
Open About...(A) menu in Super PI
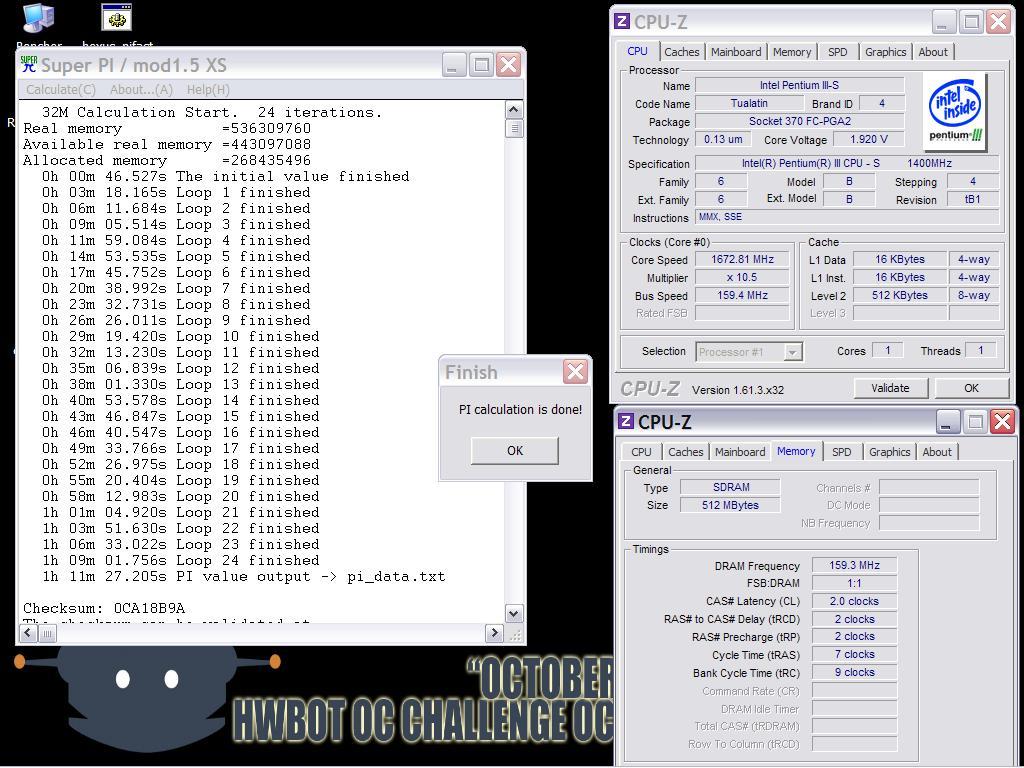click(x=141, y=89)
